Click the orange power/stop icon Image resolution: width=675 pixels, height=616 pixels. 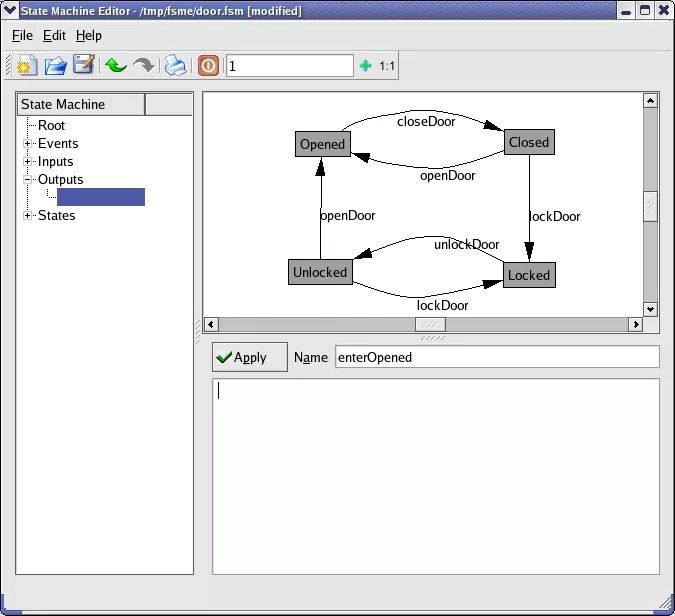pyautogui.click(x=208, y=66)
